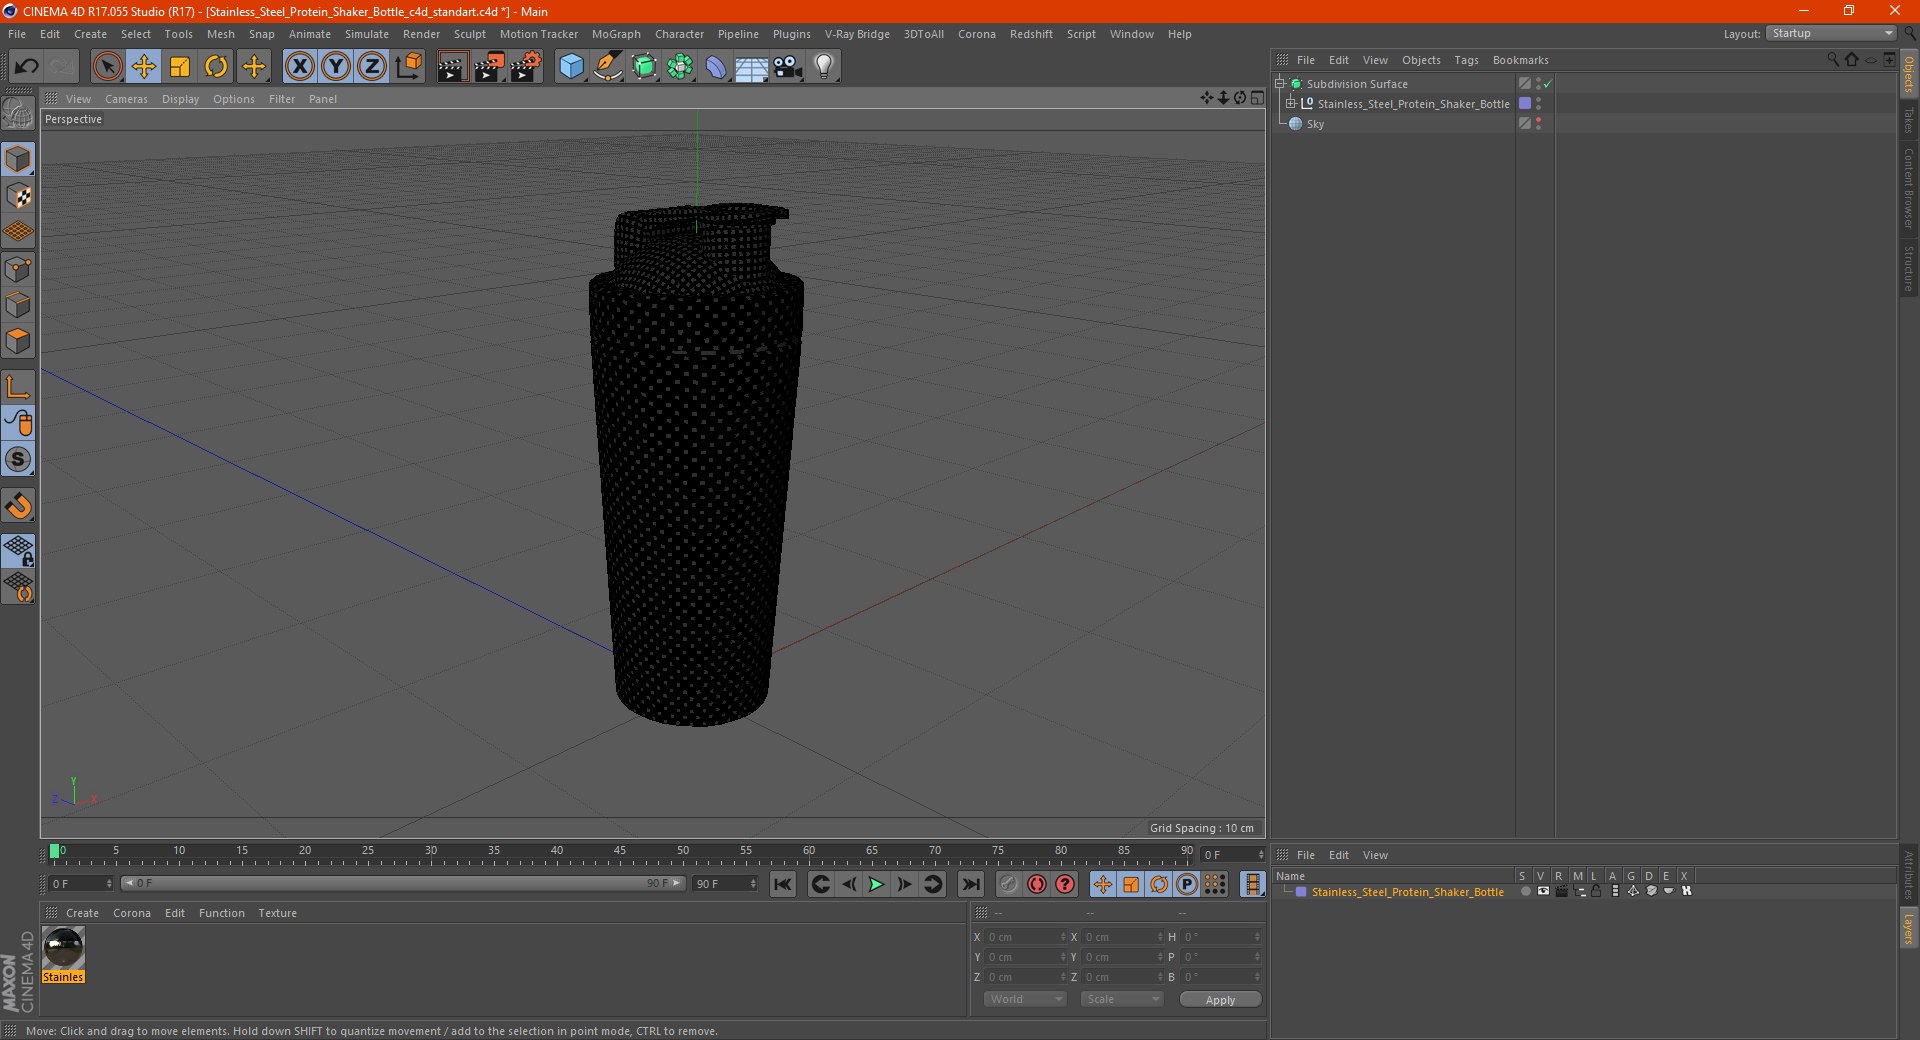
Task: Open the spline Pen tool
Action: (607, 67)
